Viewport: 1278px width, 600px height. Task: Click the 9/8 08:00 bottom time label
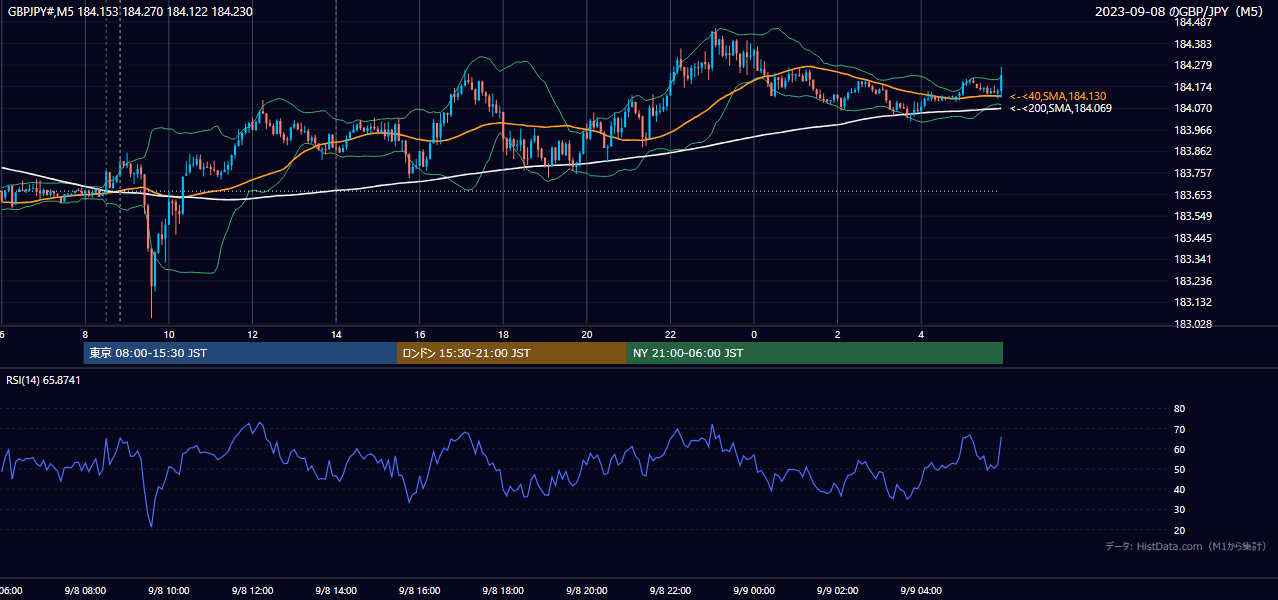(x=85, y=591)
